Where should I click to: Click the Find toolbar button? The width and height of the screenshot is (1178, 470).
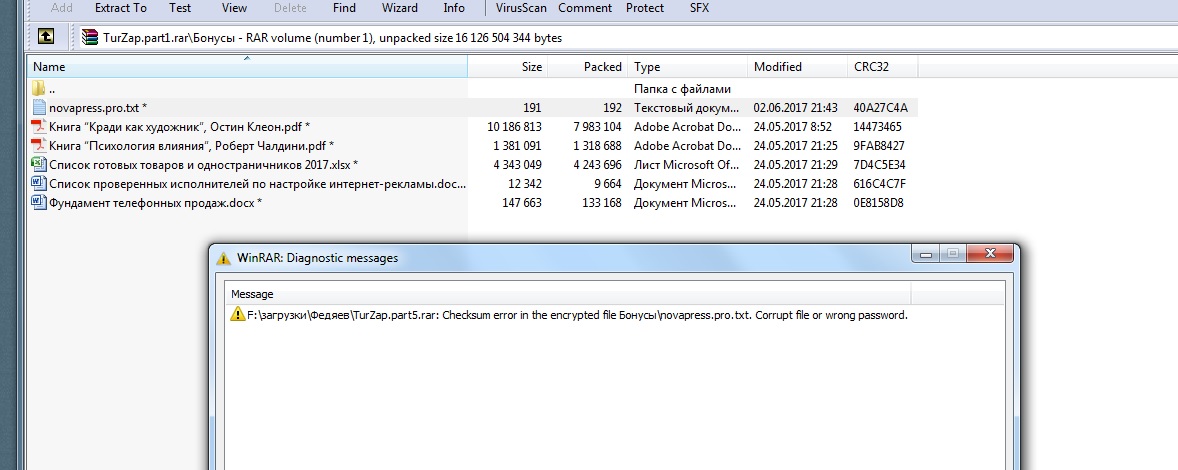tap(344, 8)
